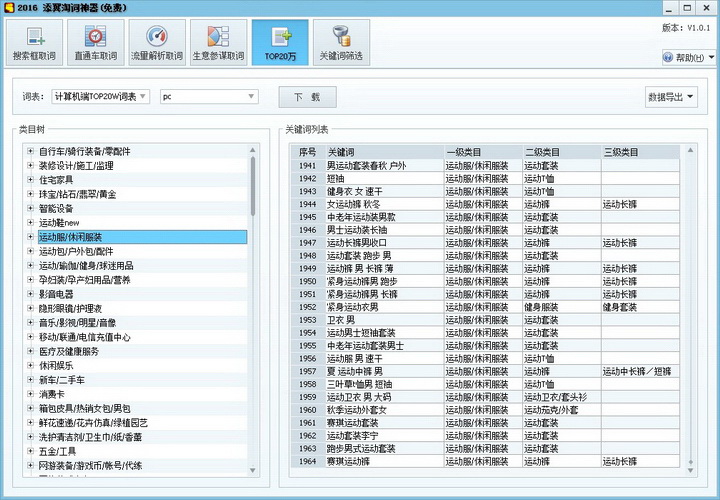The image size is (720, 500).
Task: Open the 数据导出 dropdown button
Action: click(x=671, y=97)
